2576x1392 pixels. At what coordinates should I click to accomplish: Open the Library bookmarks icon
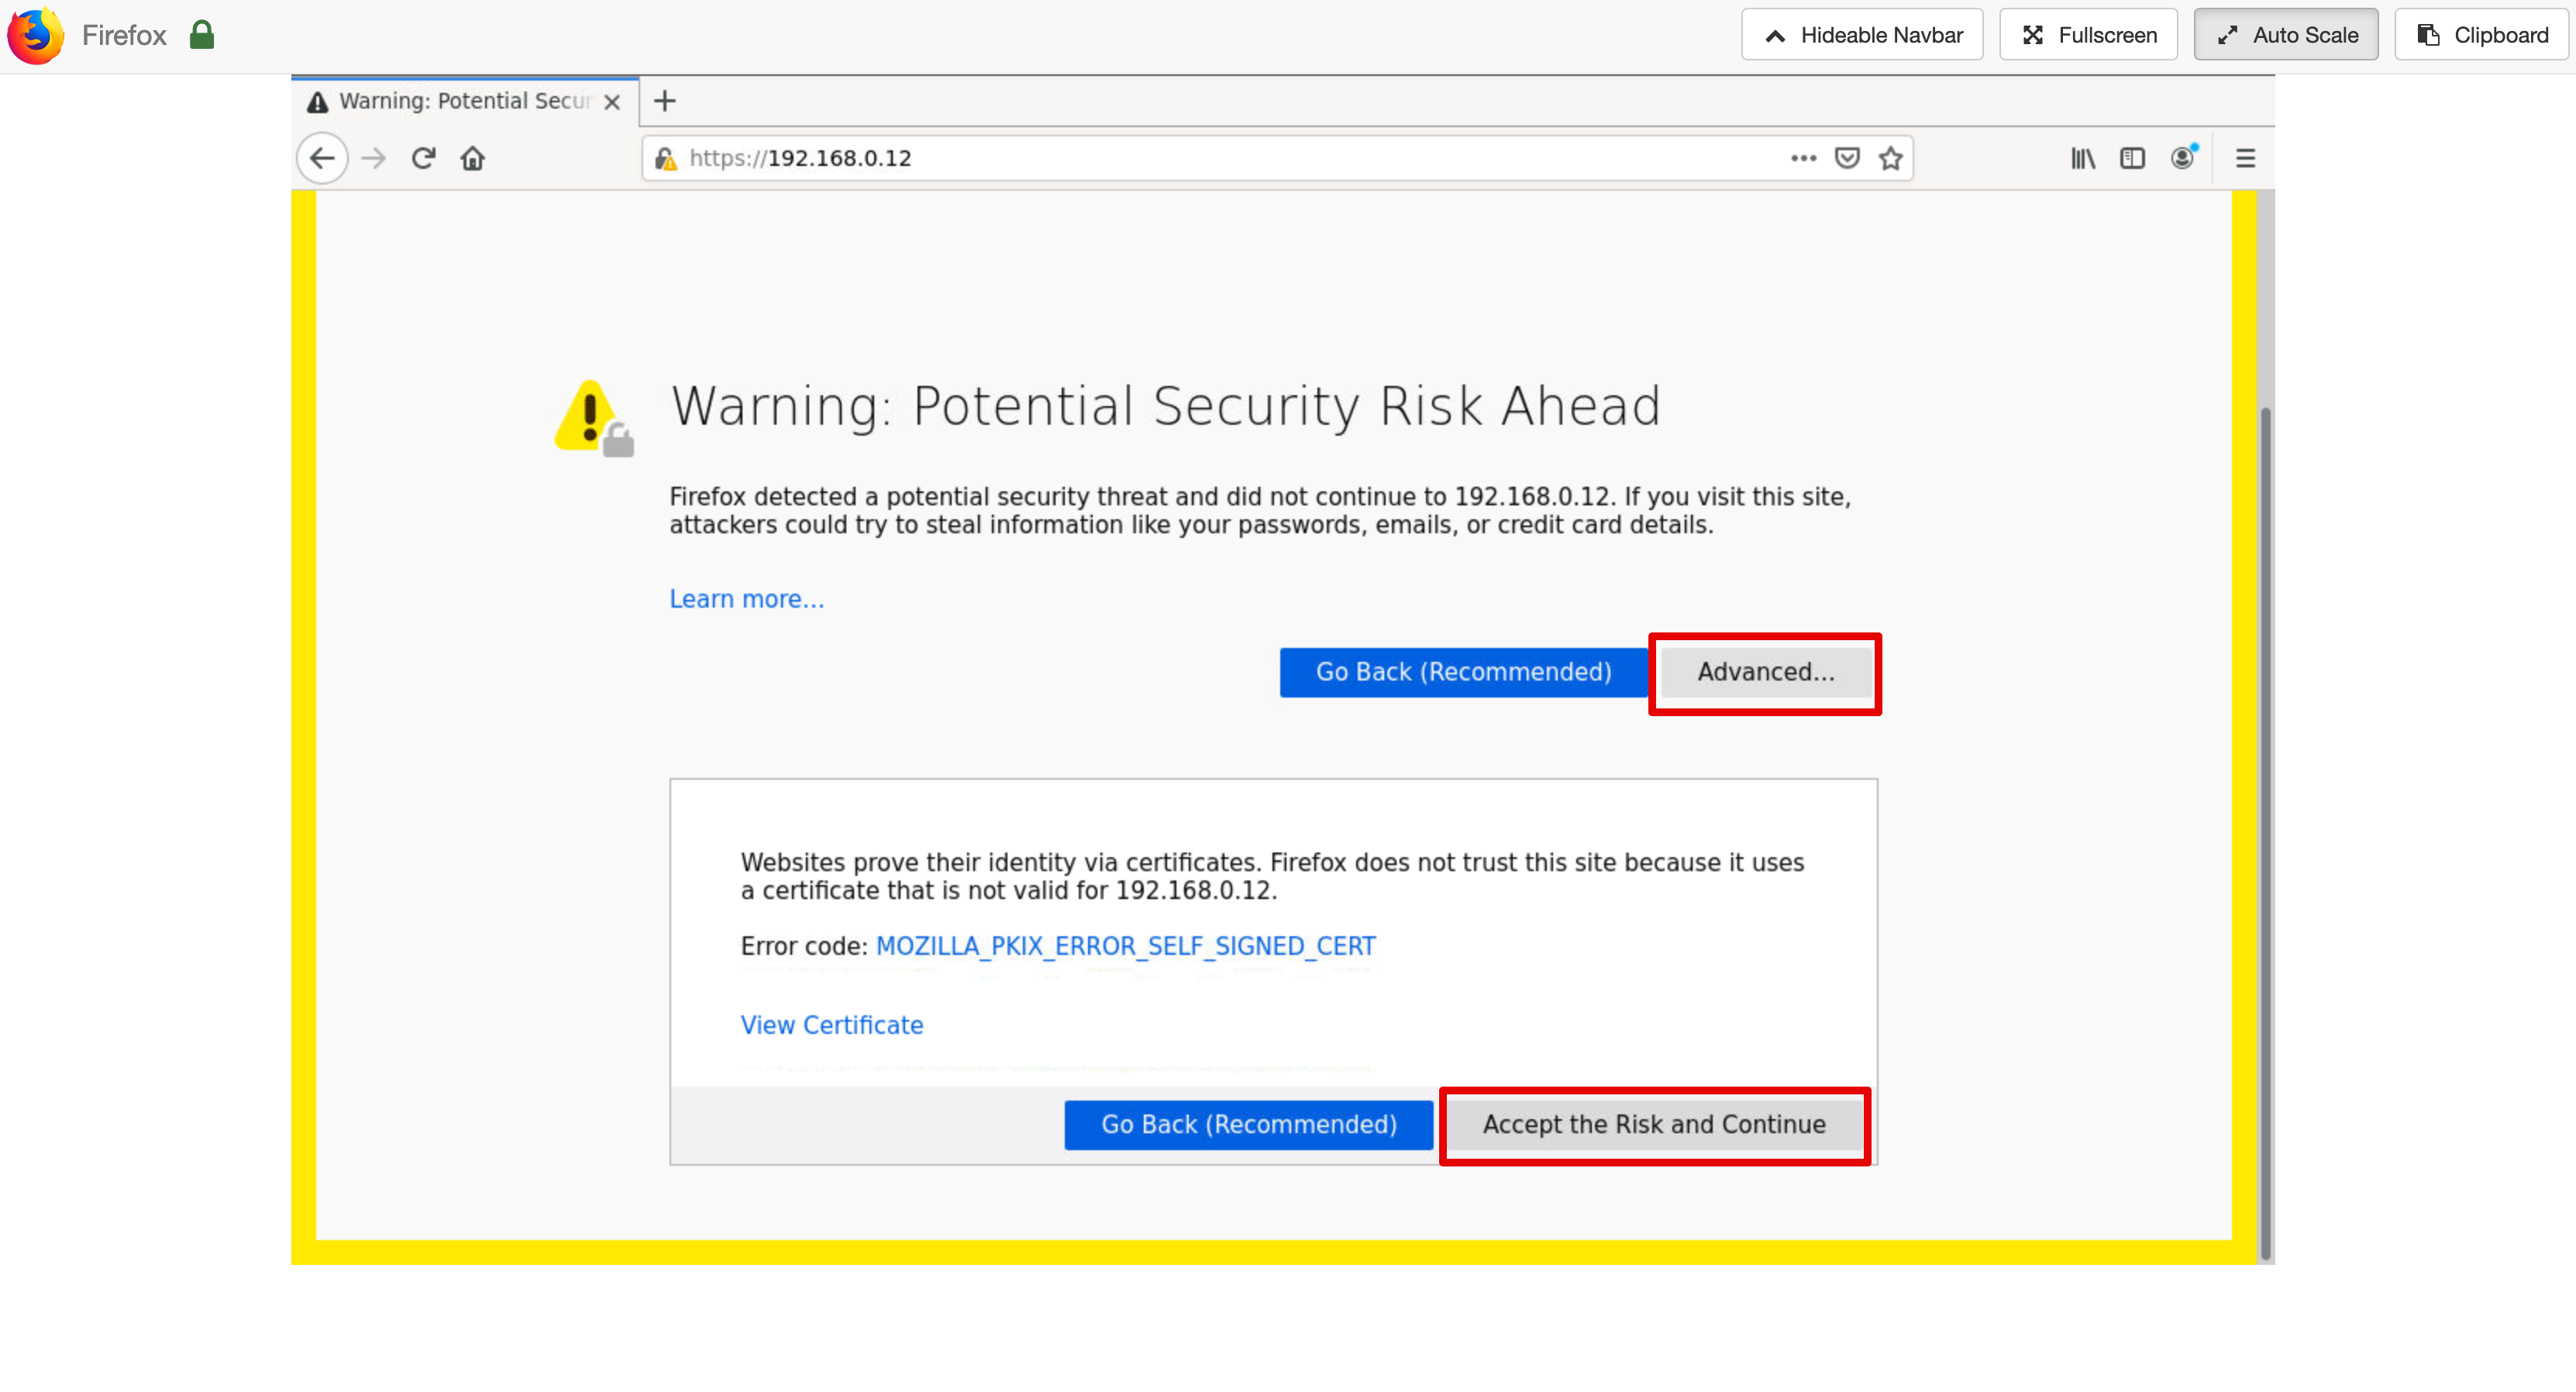[x=2082, y=158]
